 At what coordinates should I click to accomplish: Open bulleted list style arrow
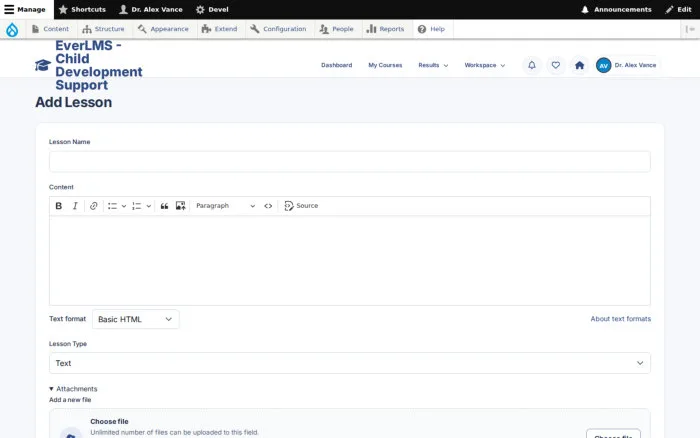(124, 206)
